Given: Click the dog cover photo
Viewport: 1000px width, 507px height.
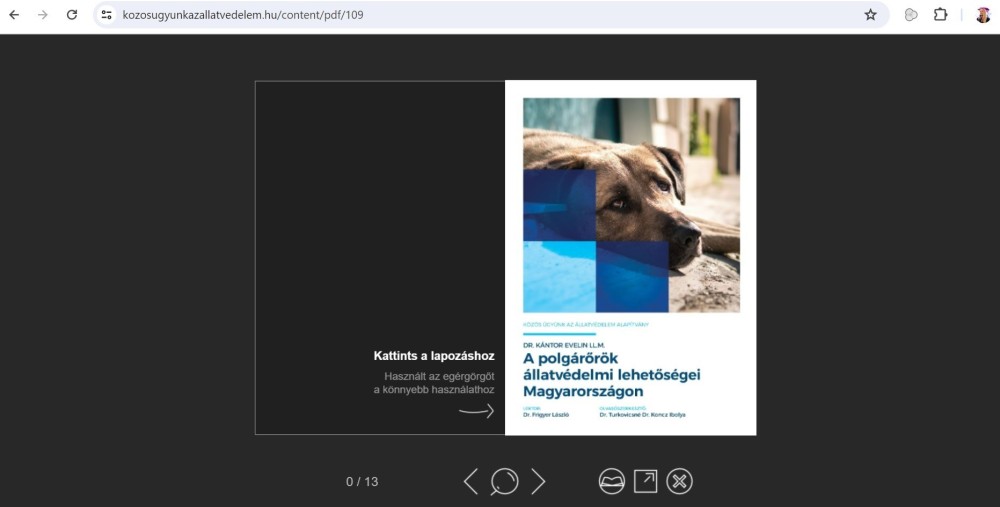Looking at the screenshot, I should [631, 205].
